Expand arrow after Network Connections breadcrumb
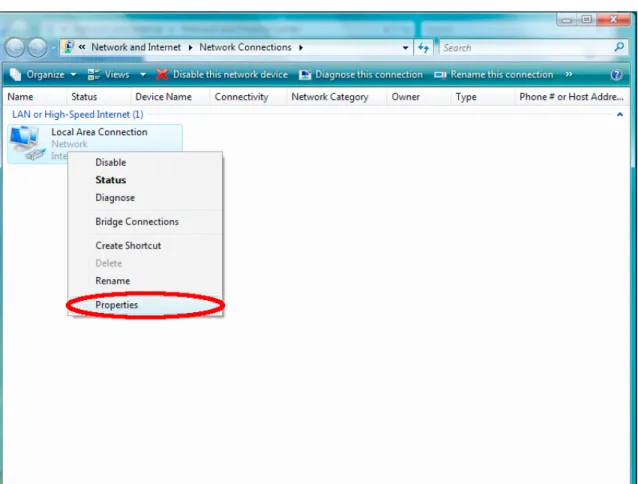The height and width of the screenshot is (484, 638). [x=301, y=48]
